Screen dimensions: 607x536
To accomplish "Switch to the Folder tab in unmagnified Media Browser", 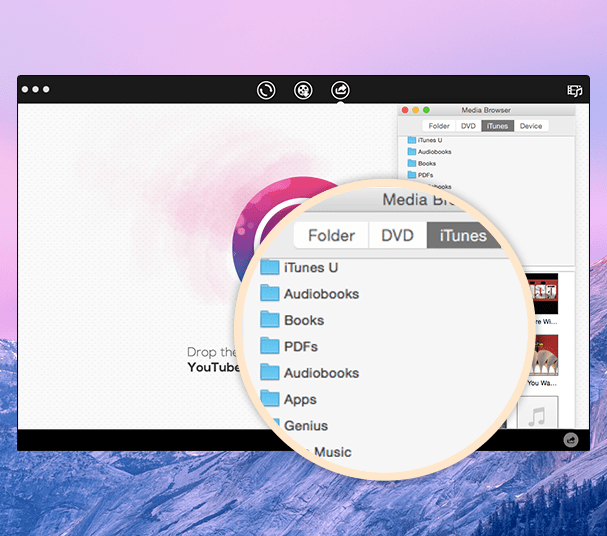I will click(439, 126).
